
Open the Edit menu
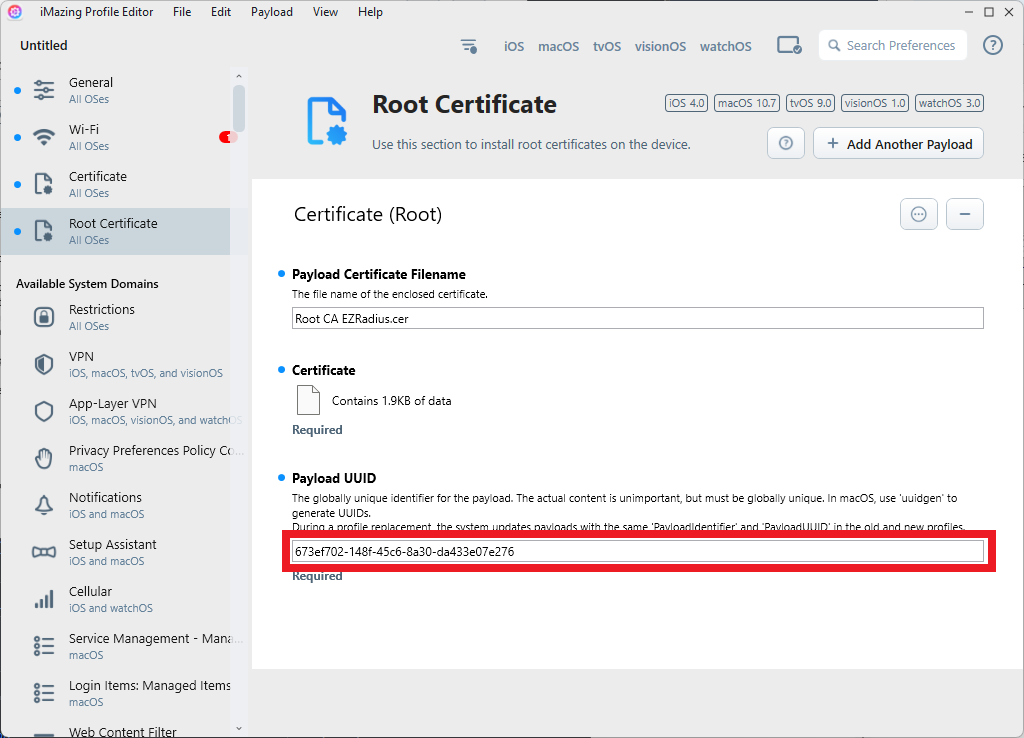221,12
